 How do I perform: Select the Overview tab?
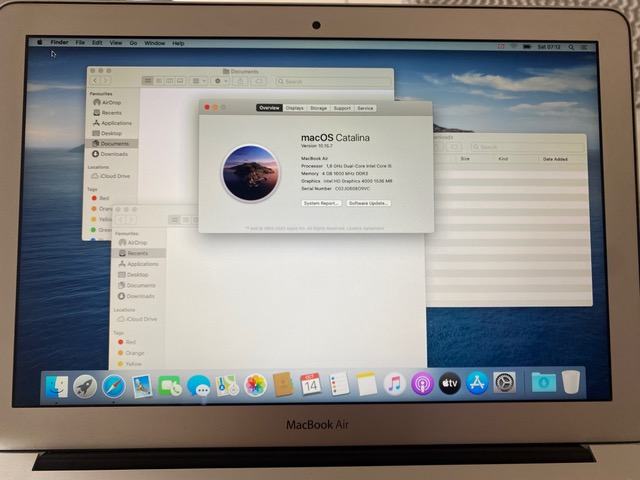coord(269,108)
